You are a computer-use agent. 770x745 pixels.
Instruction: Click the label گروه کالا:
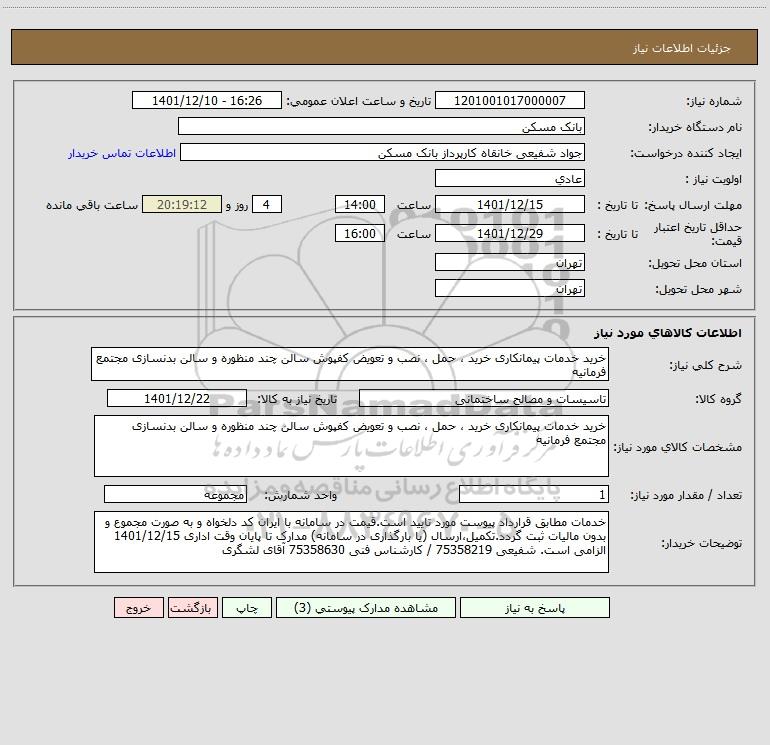718,399
